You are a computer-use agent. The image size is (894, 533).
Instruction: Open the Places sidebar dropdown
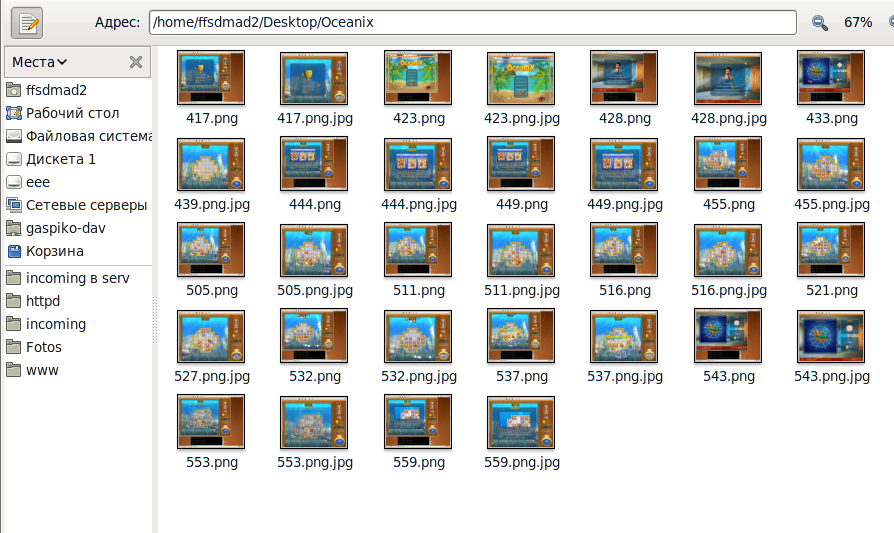pyautogui.click(x=39, y=62)
